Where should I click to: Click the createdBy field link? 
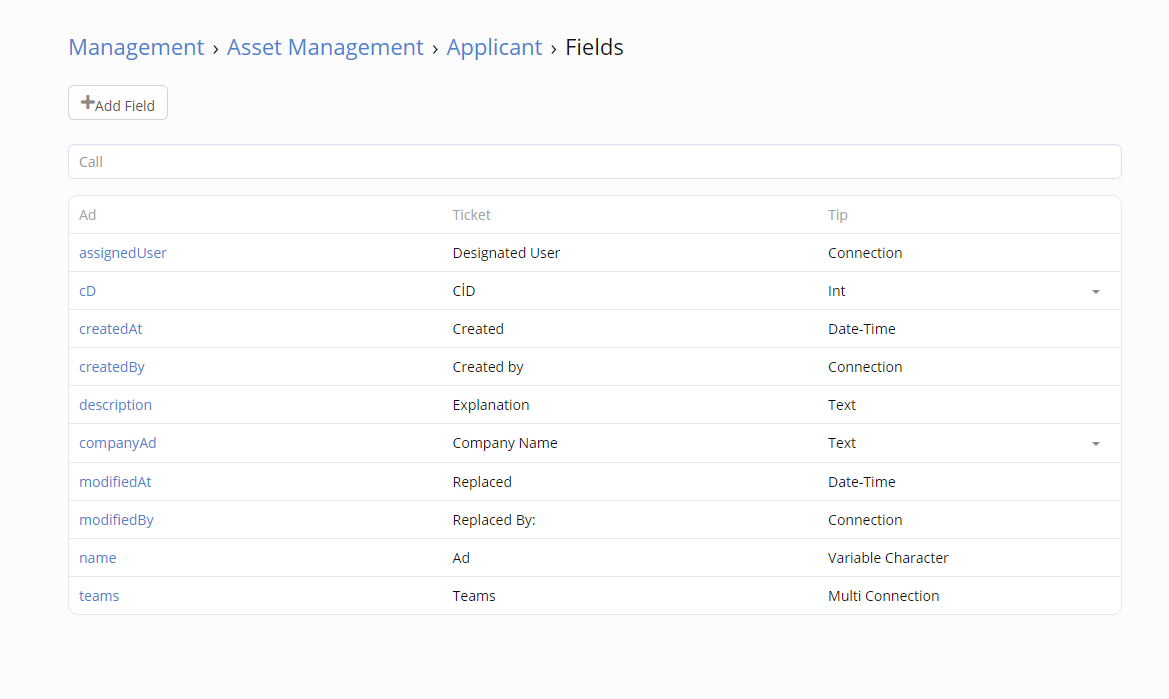tap(112, 367)
